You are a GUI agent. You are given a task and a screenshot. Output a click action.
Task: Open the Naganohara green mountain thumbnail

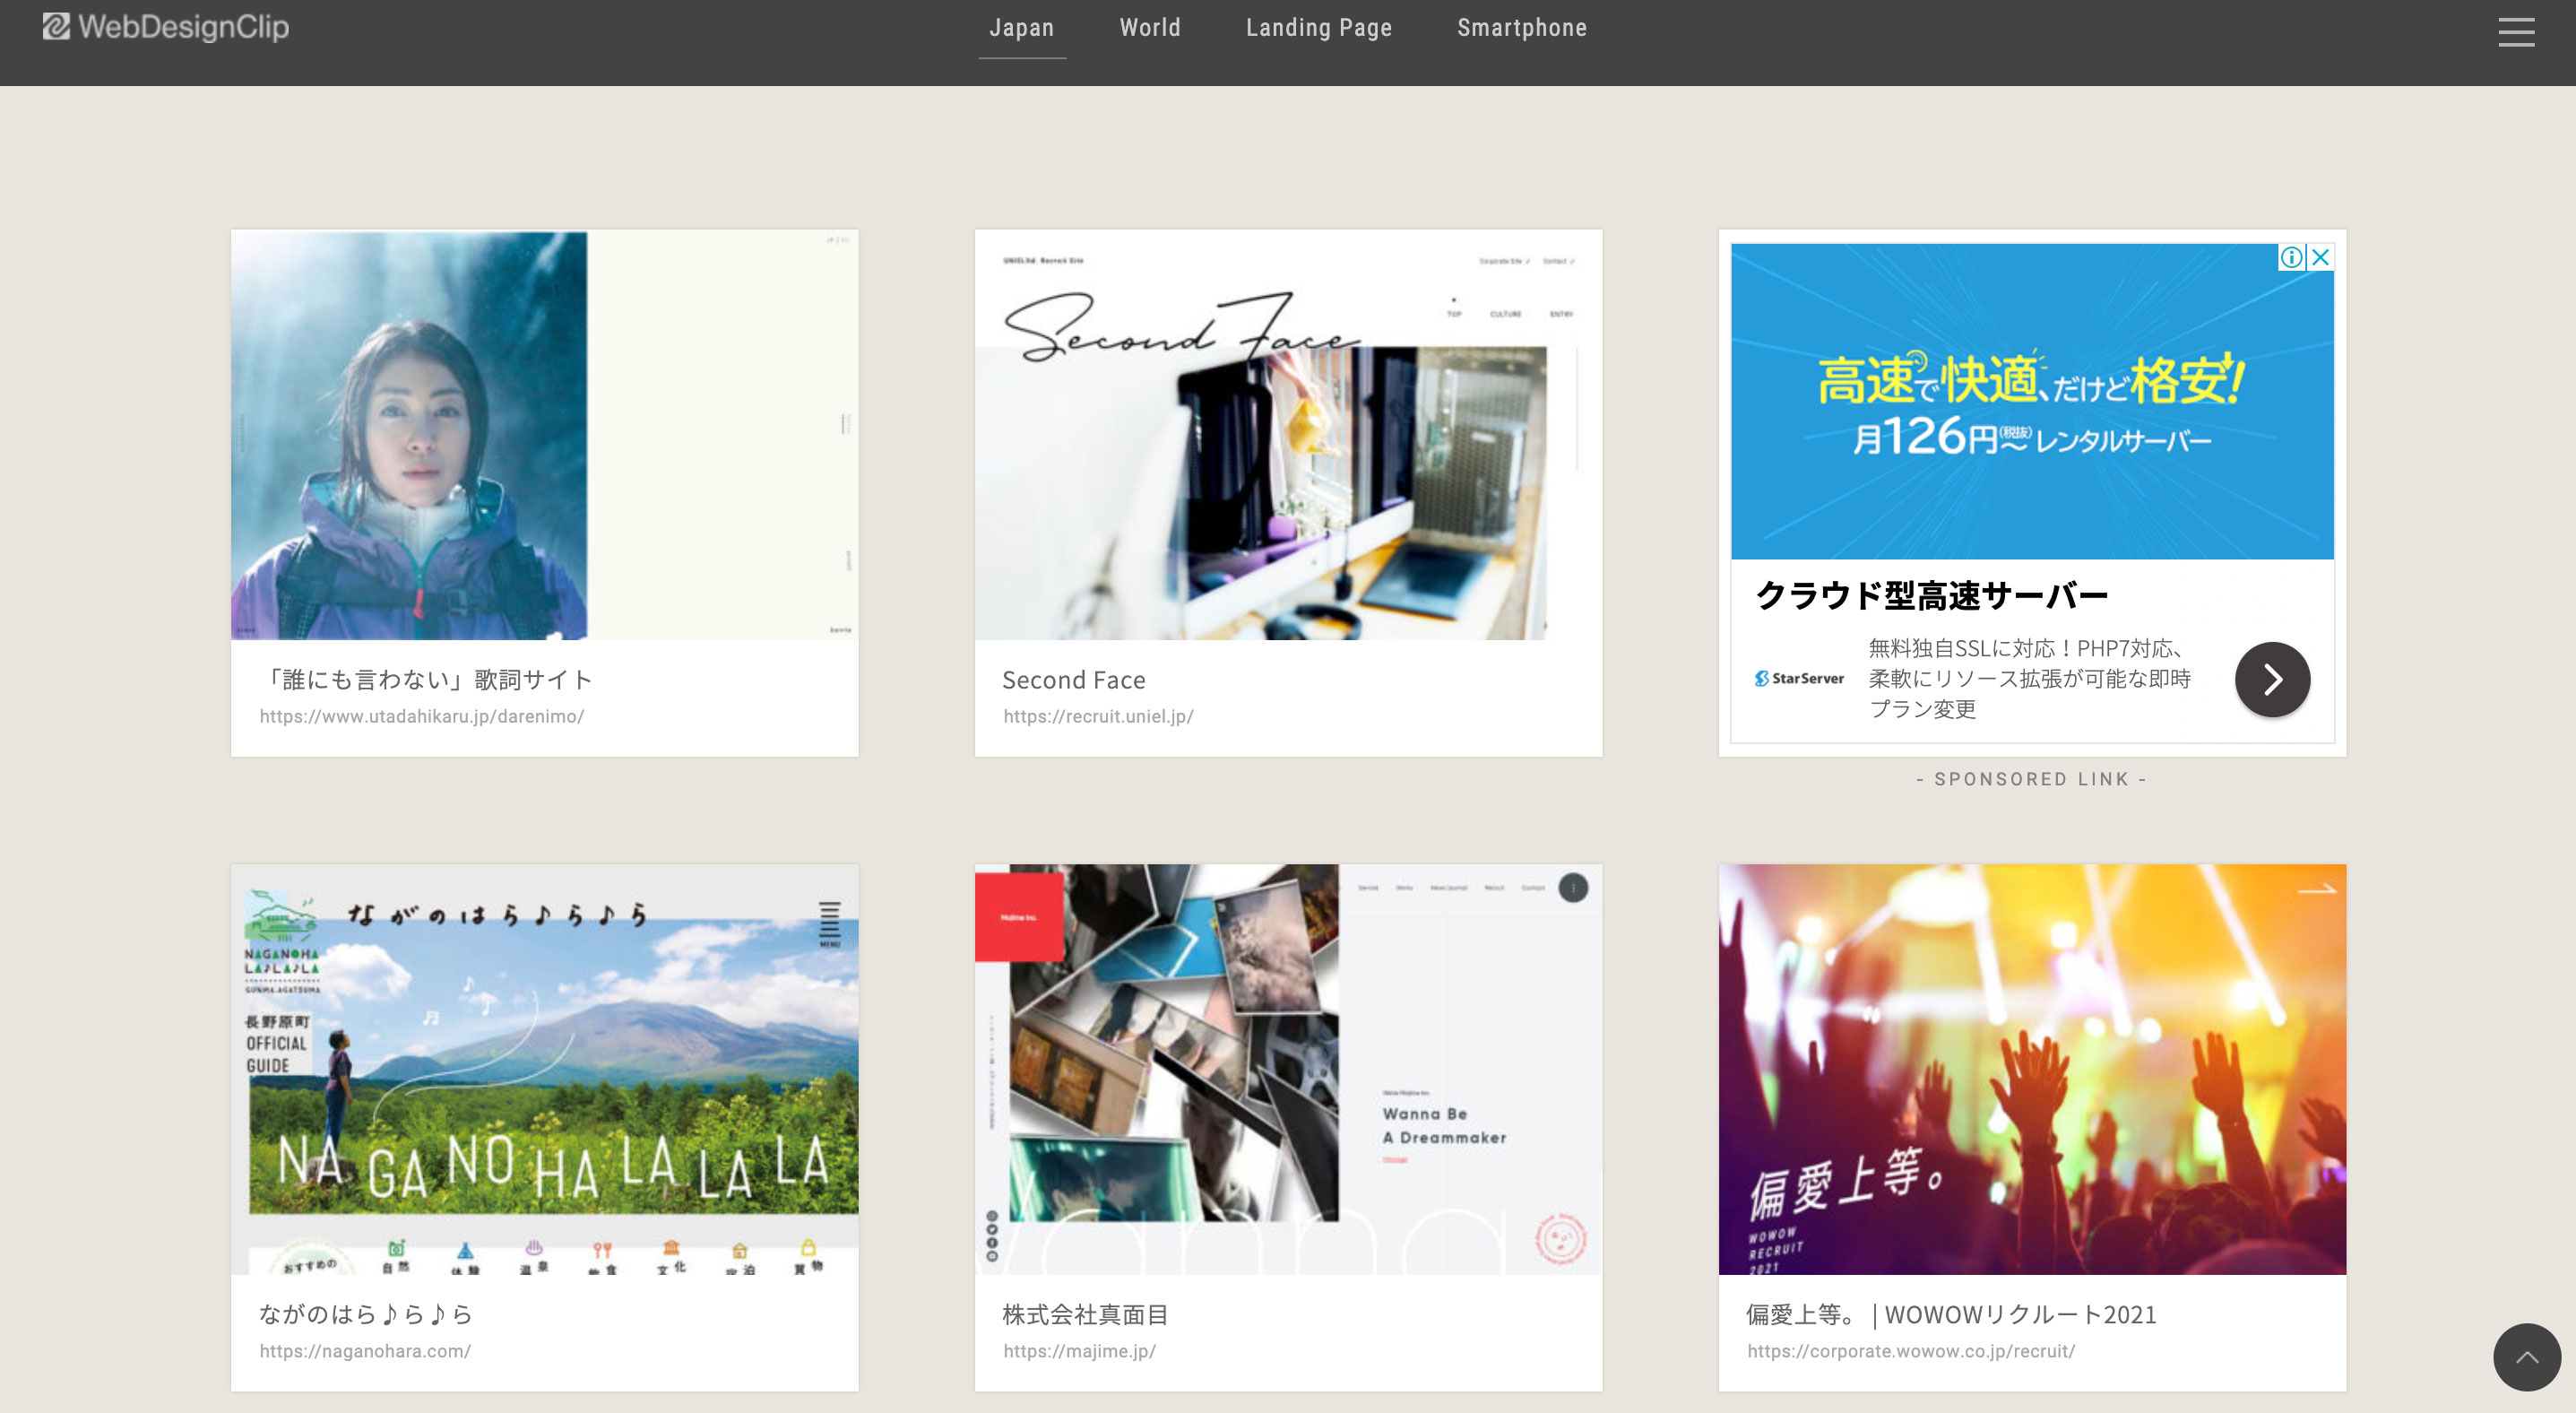[x=544, y=1069]
